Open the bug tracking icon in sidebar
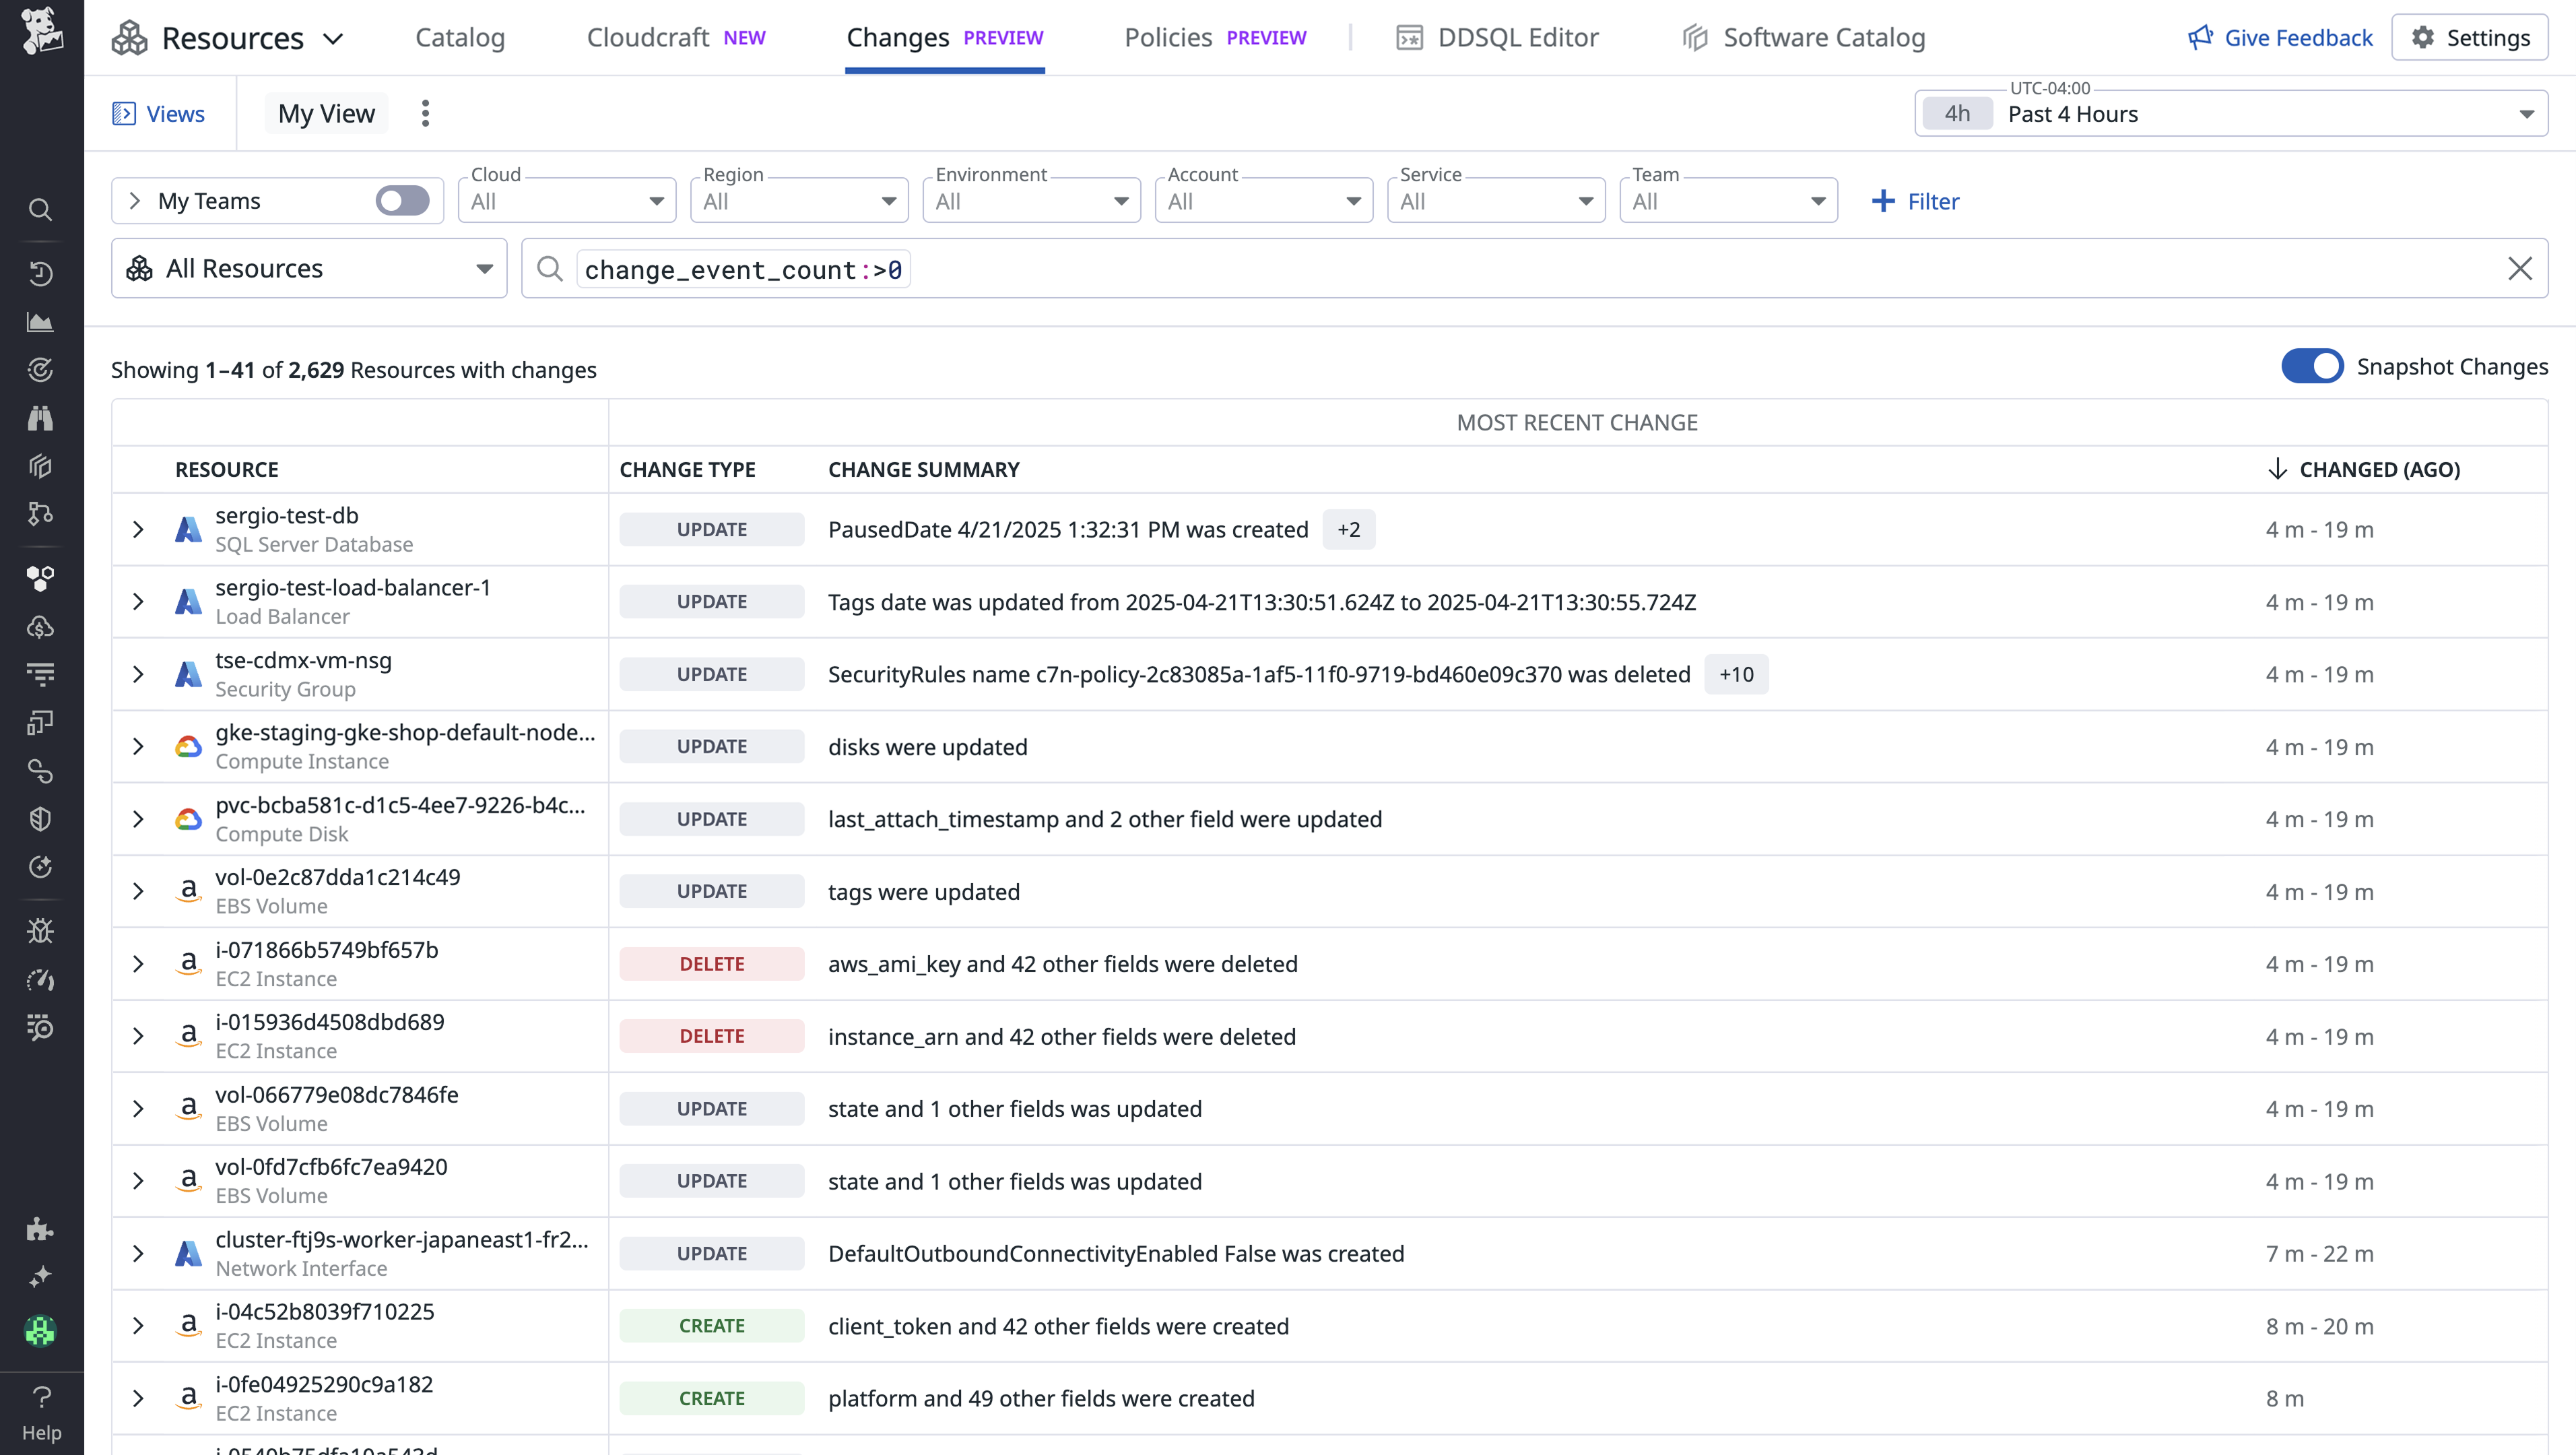The image size is (2576, 1455). point(40,930)
